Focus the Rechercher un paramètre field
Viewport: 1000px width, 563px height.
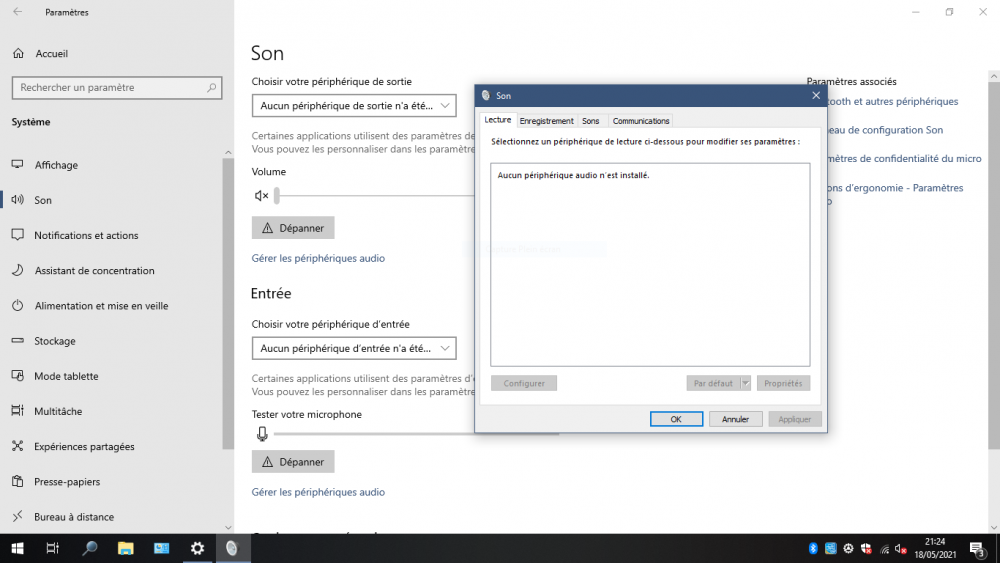[x=117, y=87]
